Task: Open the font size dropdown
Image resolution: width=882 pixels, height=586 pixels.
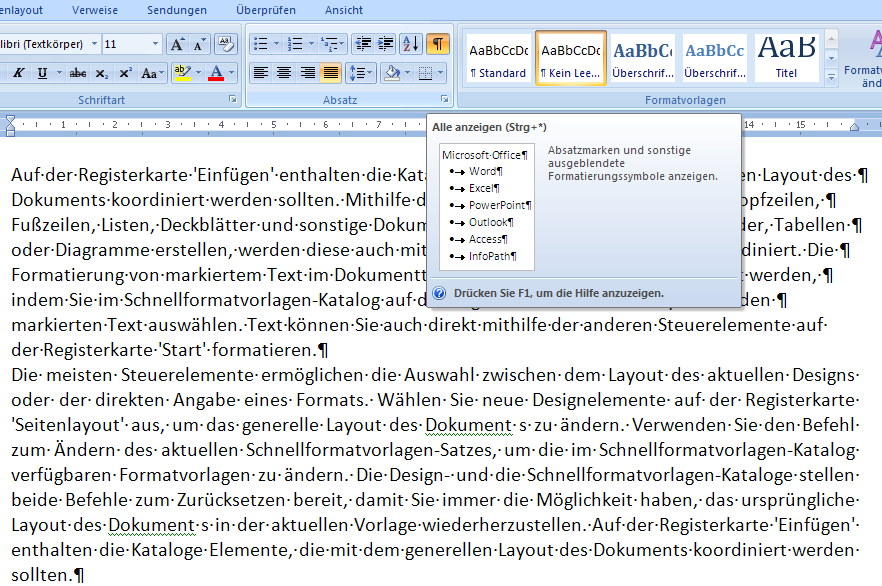Action: coord(155,44)
